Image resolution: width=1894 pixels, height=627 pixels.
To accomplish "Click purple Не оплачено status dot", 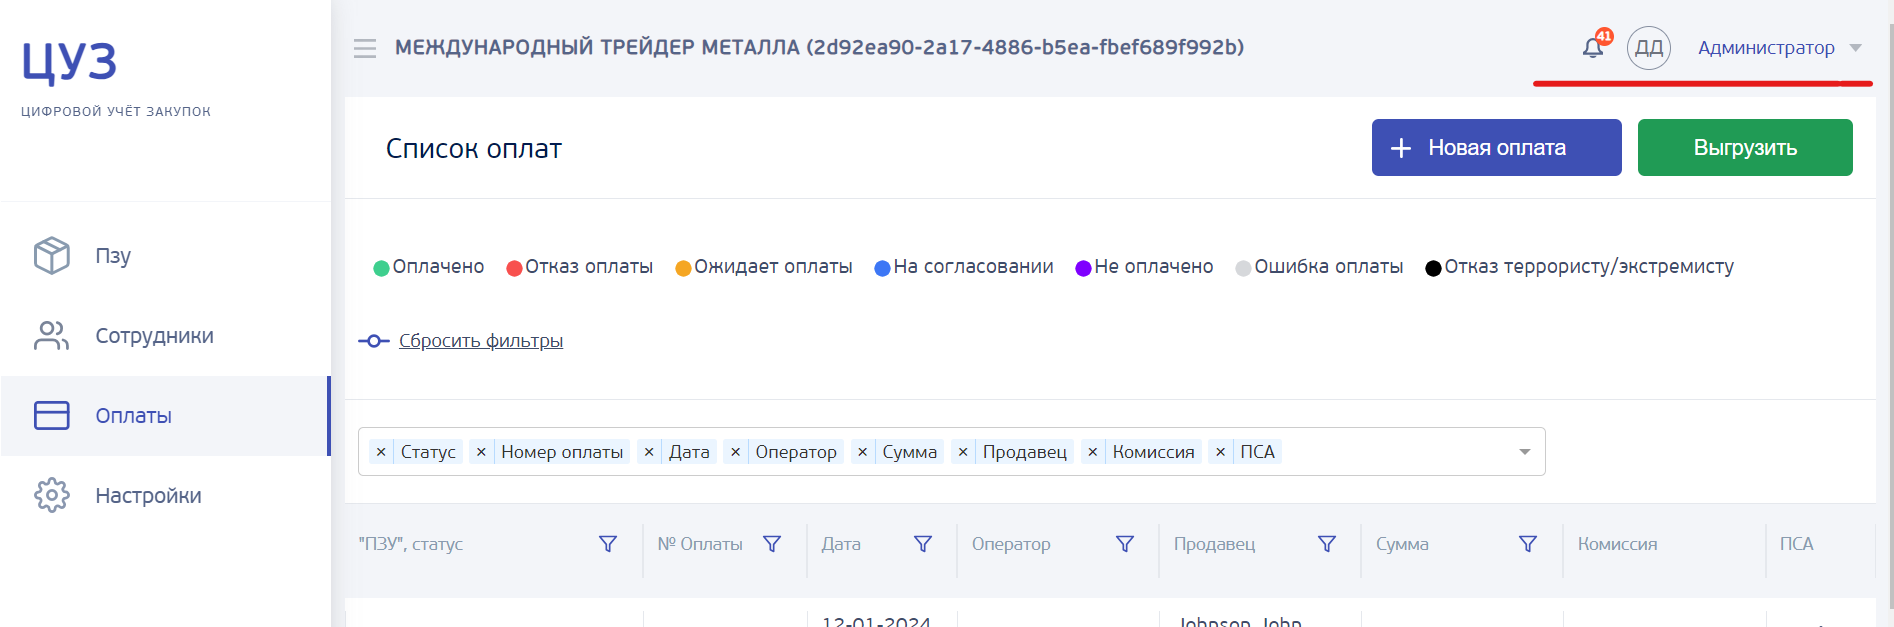I will [x=1083, y=268].
